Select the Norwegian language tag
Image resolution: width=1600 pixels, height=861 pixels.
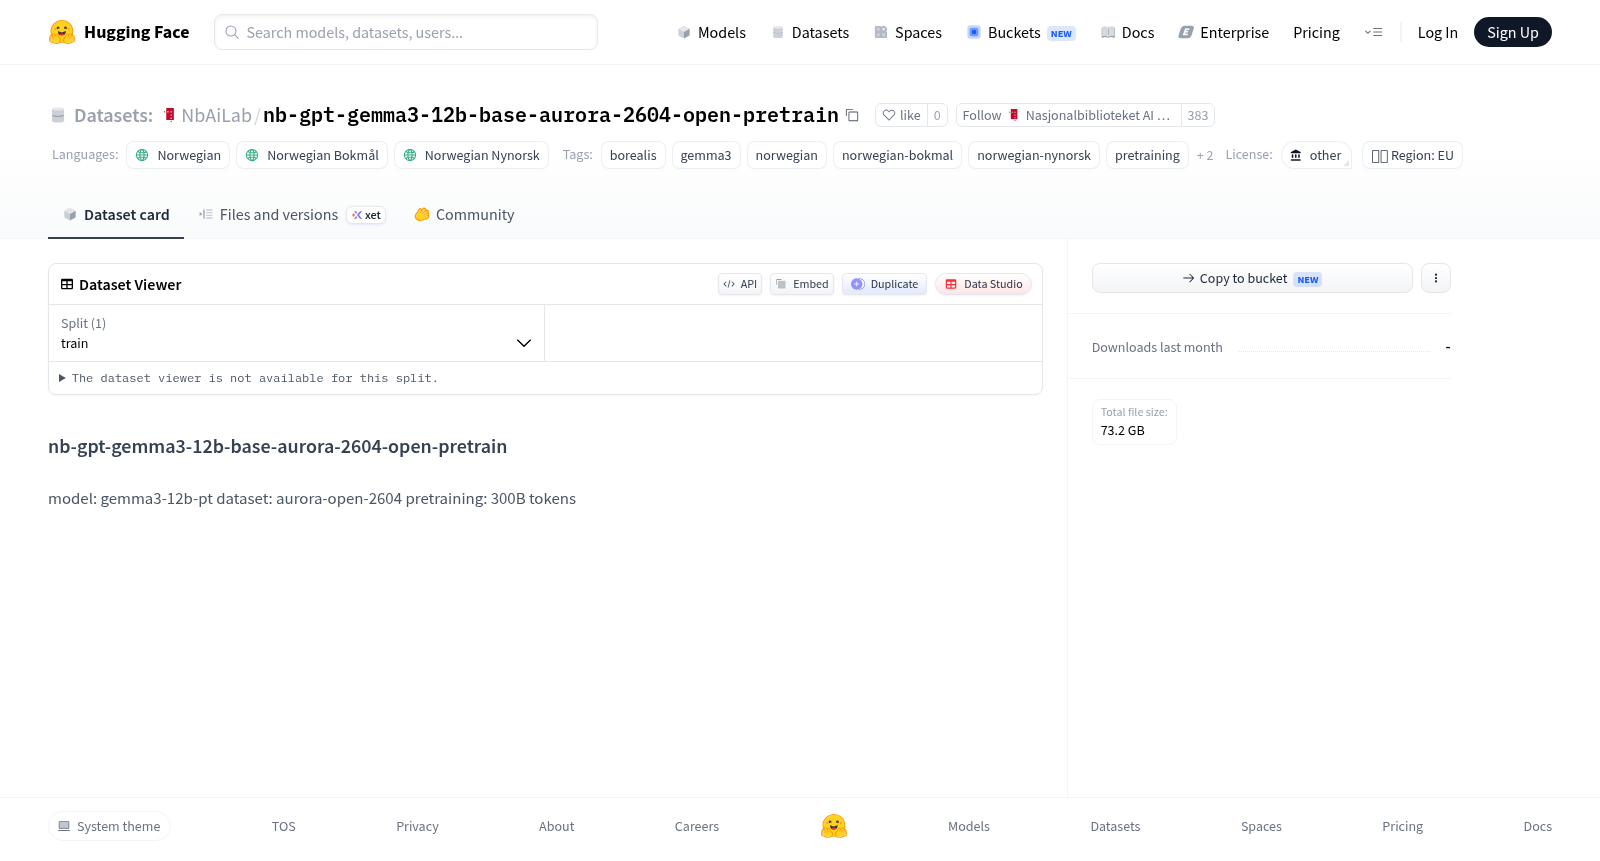pyautogui.click(x=178, y=155)
